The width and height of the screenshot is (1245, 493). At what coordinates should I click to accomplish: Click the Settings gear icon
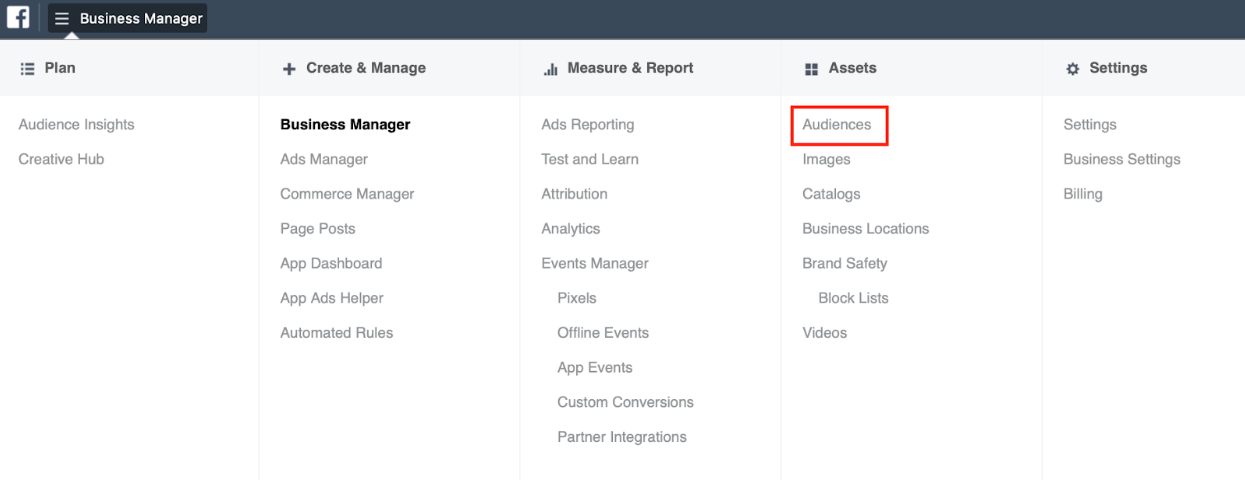click(x=1073, y=69)
